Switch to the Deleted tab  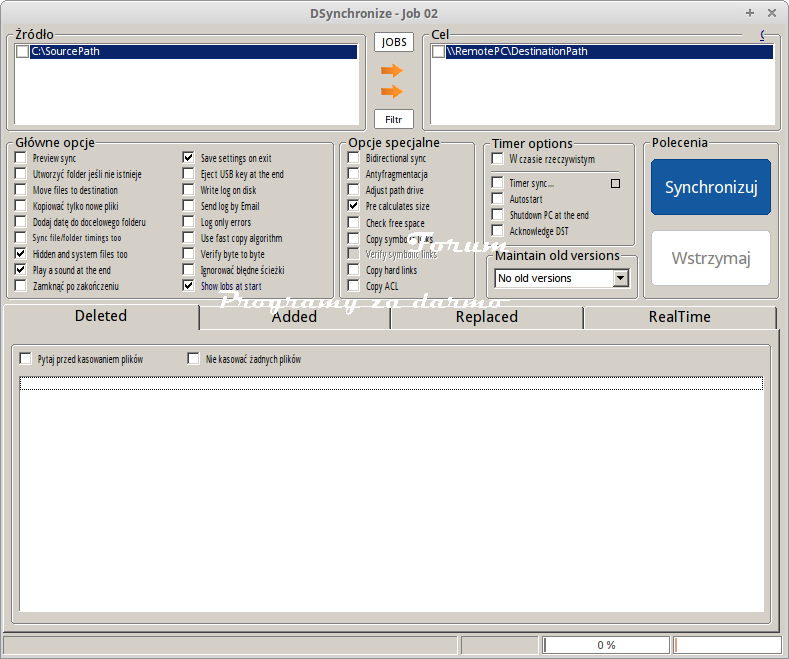tap(101, 316)
